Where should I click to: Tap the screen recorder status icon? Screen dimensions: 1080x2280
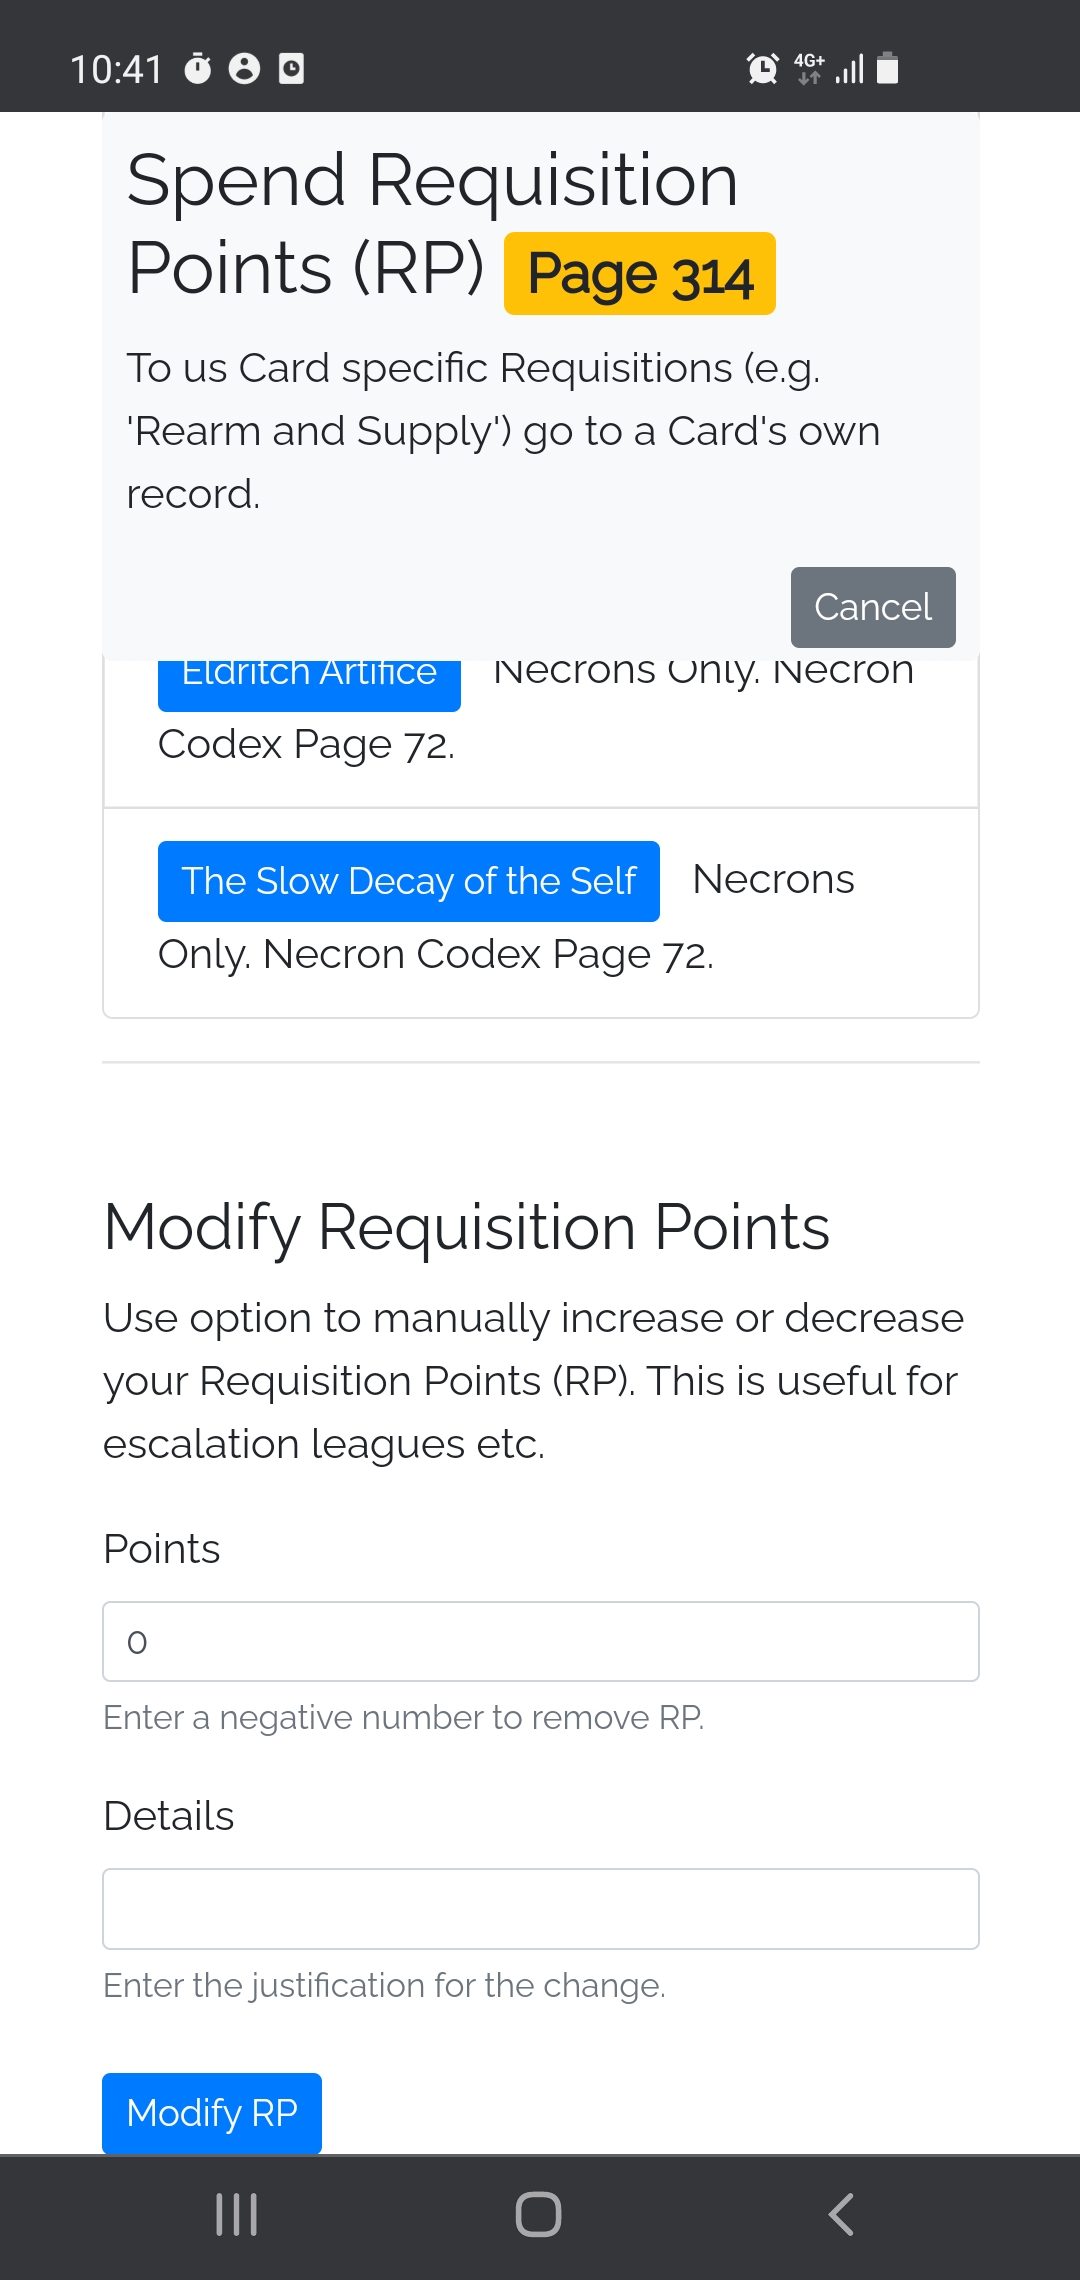(x=291, y=68)
